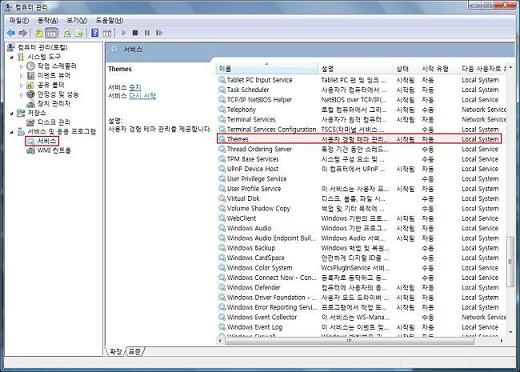The image size is (520, 372).
Task: Select the Volume Shadow Copy row
Action: 362,208
